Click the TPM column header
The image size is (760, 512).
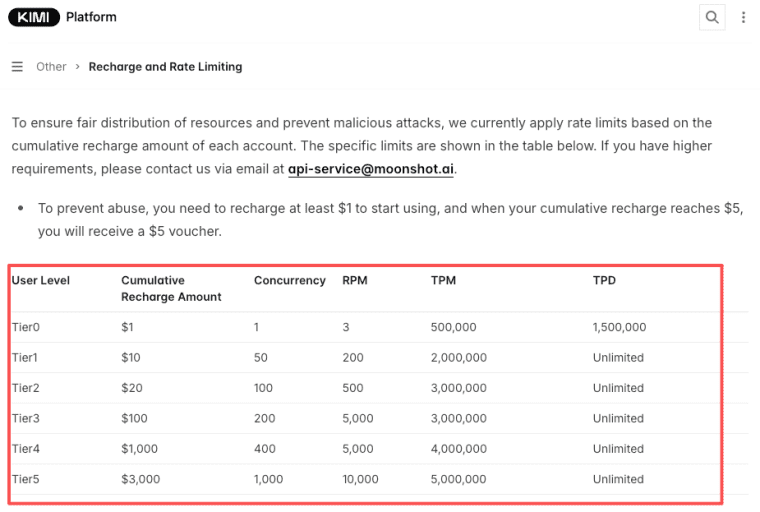443,280
